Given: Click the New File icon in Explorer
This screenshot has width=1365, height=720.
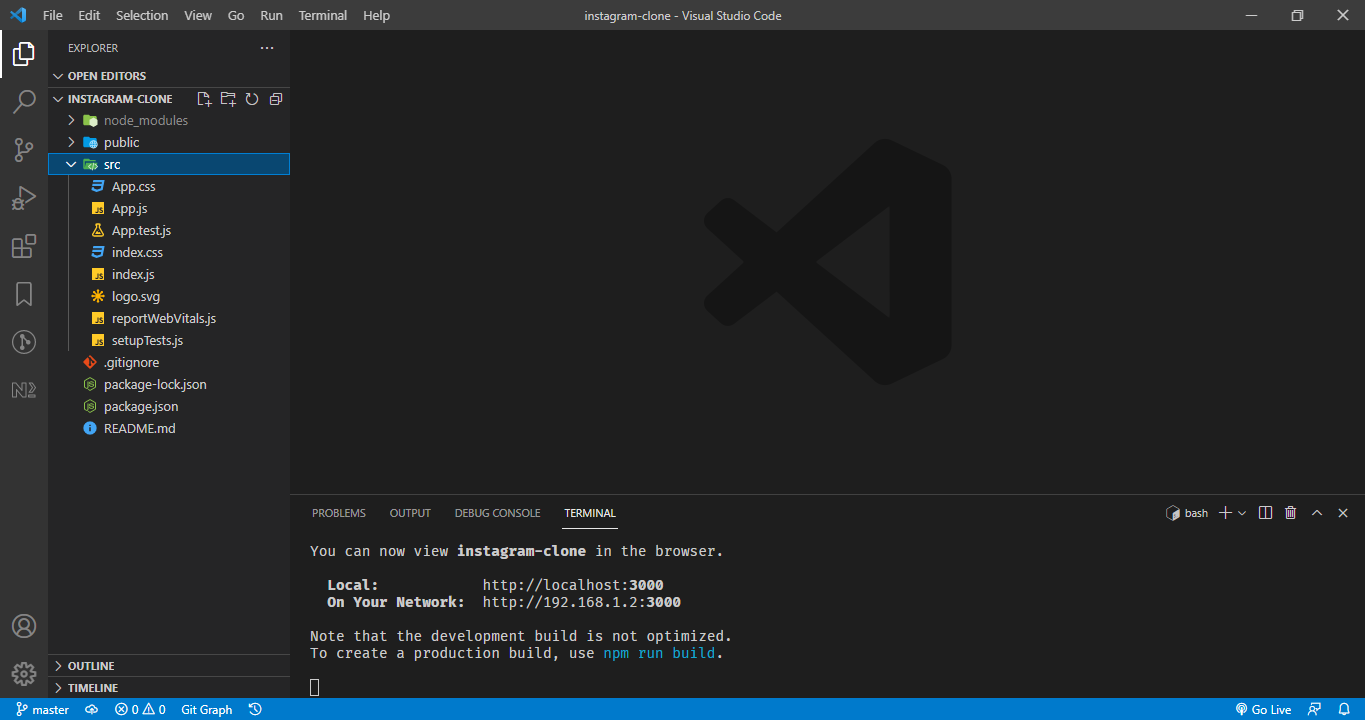Looking at the screenshot, I should pos(204,99).
